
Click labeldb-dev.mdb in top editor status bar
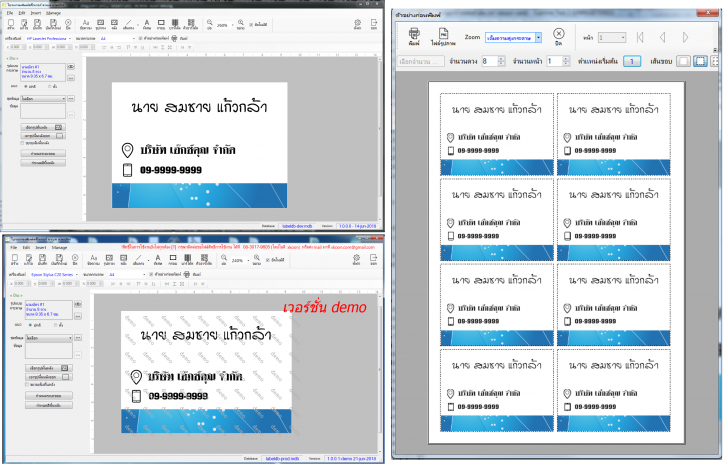pos(297,226)
